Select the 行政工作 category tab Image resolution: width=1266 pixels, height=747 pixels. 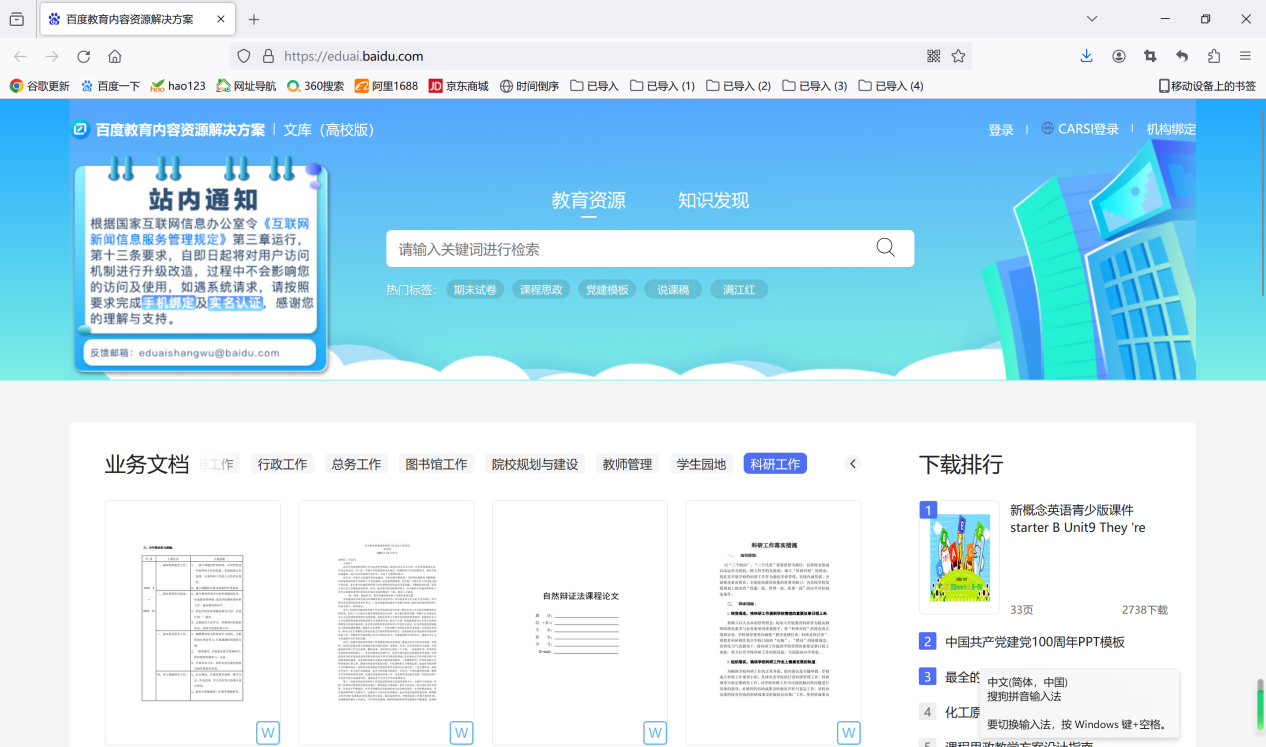tap(282, 464)
